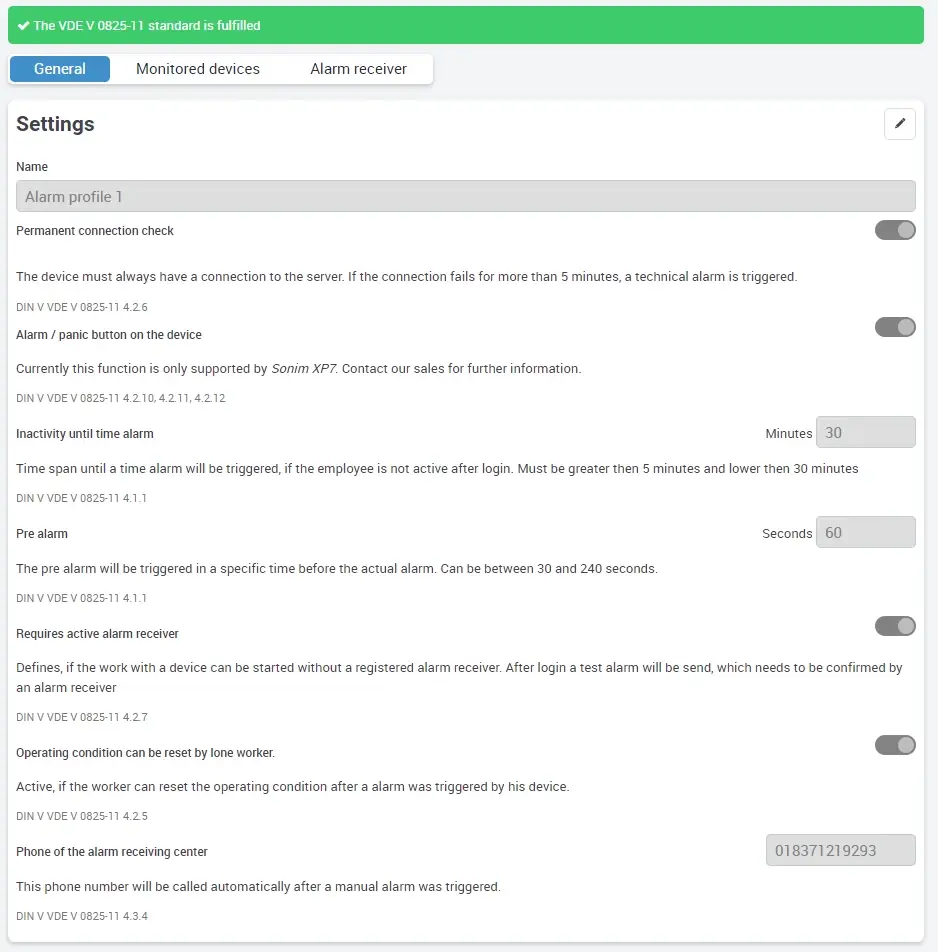Click the checkmark icon in the green banner

(24, 23)
